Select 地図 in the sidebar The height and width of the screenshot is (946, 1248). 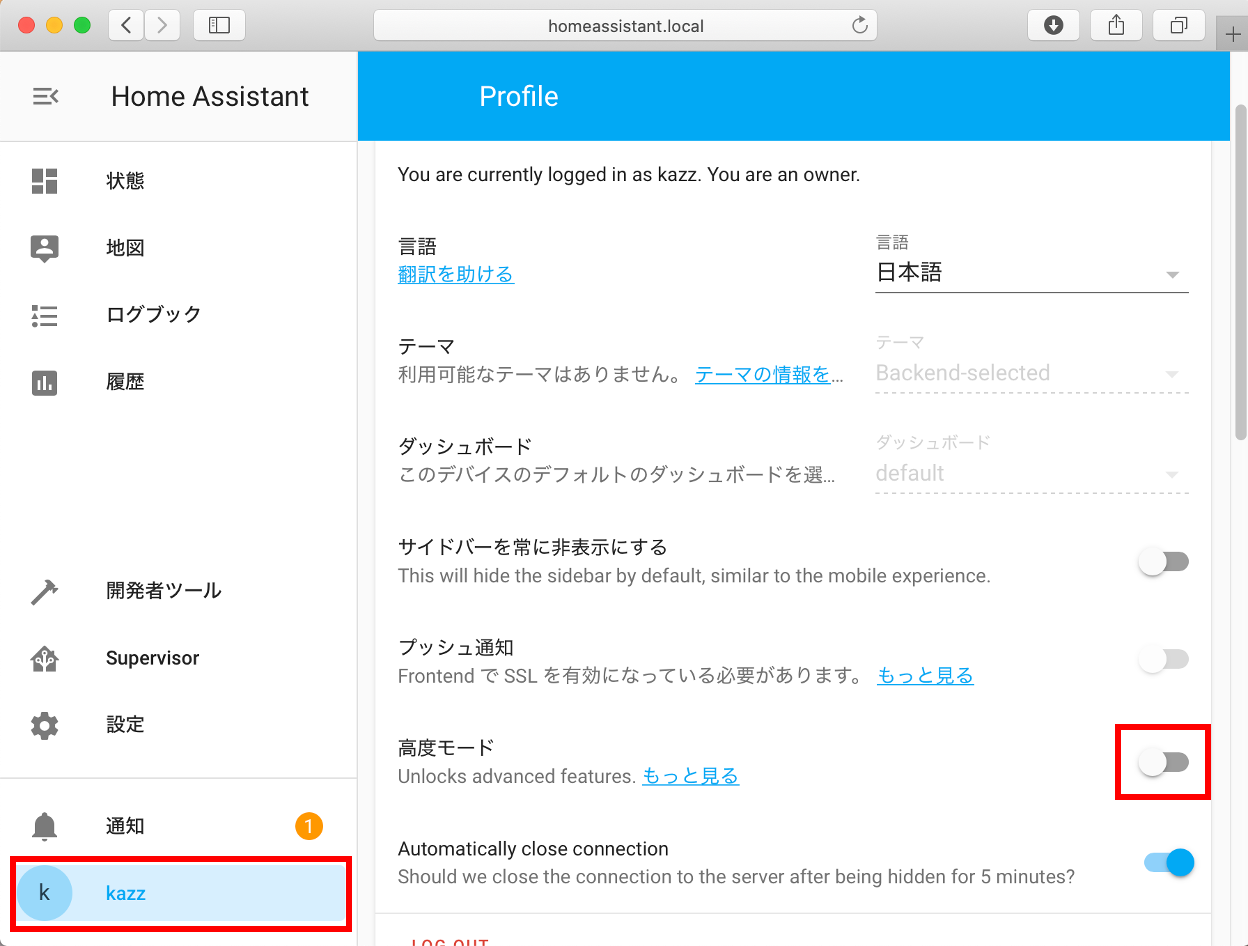coord(179,248)
